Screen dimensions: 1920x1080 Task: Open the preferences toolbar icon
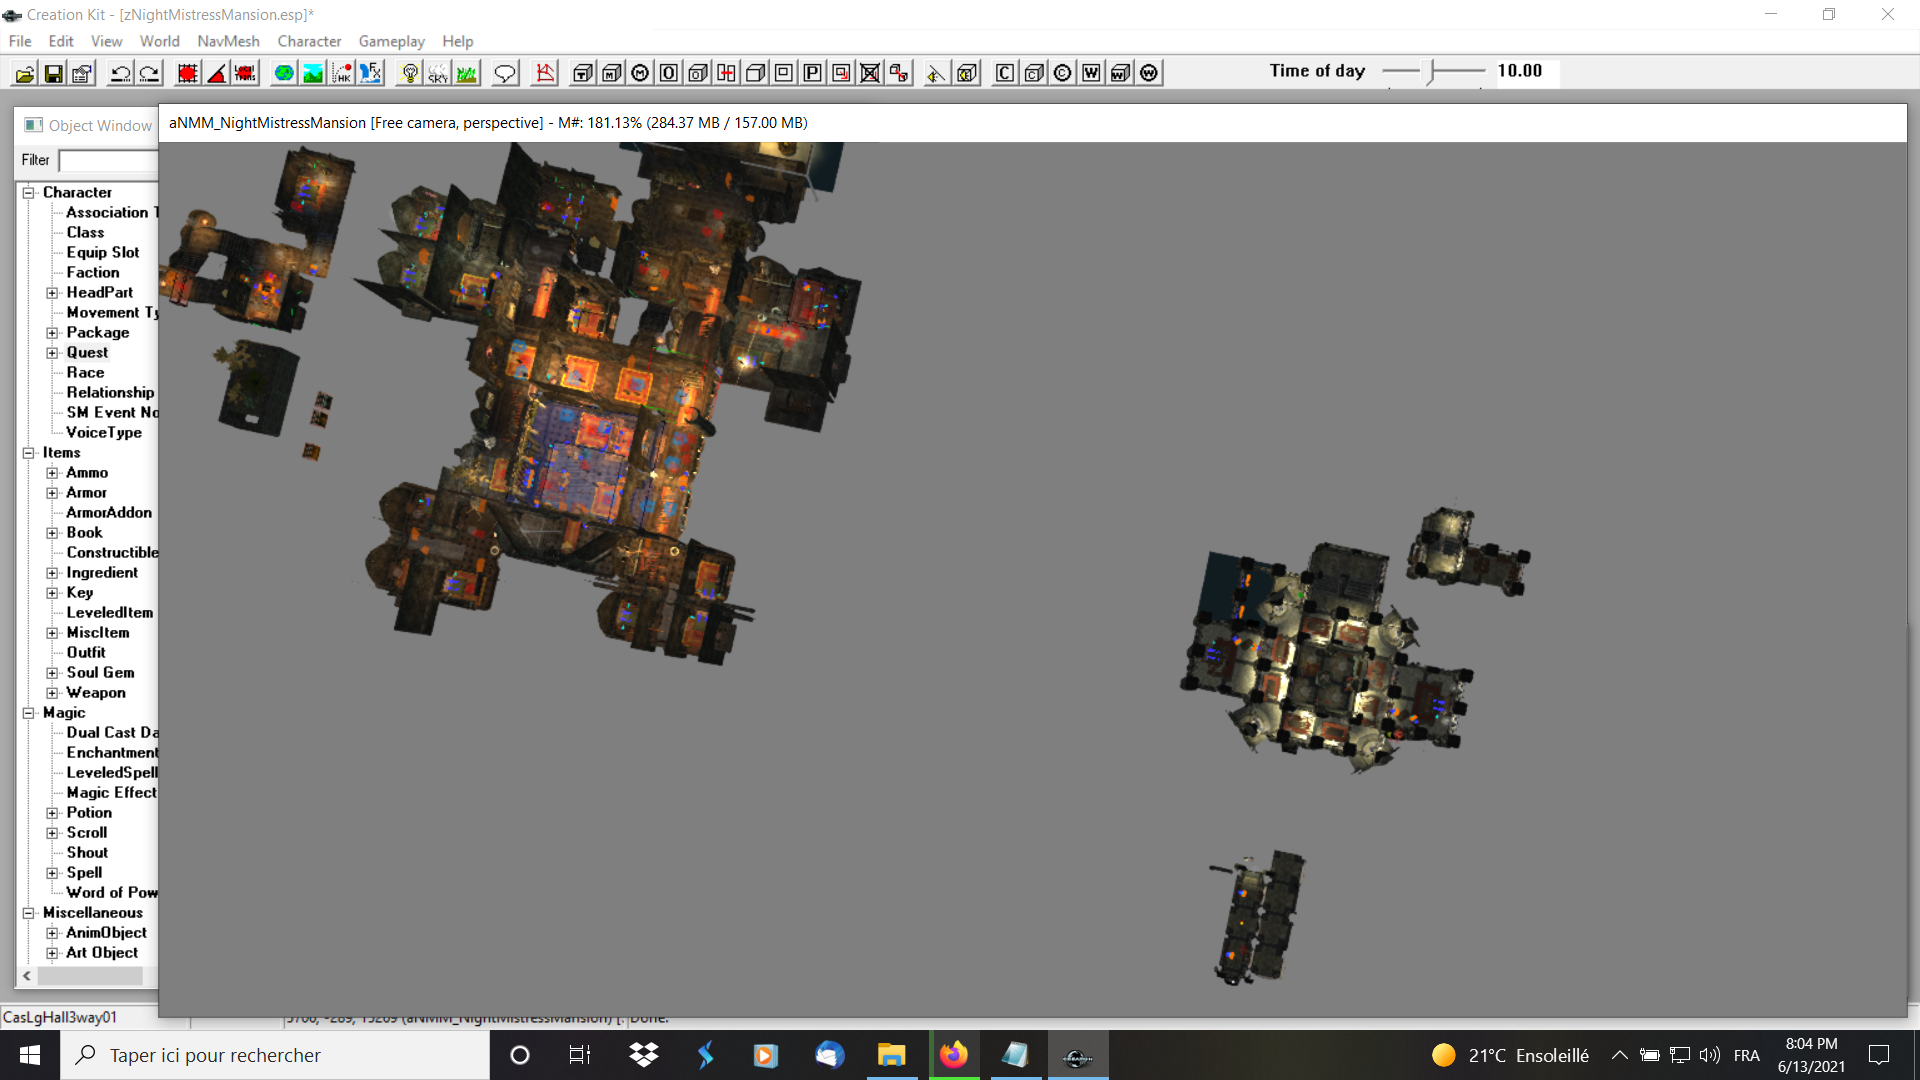coord(83,73)
